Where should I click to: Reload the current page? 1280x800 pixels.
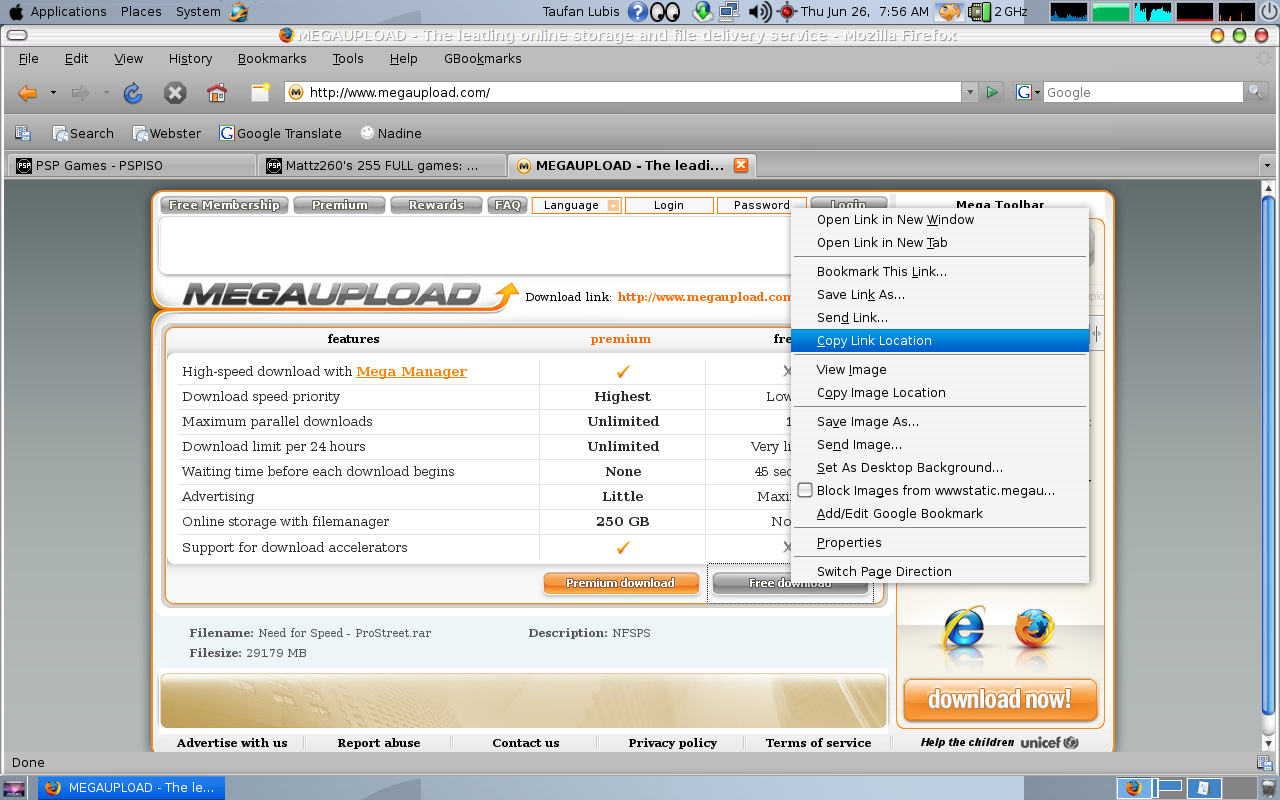pos(132,93)
